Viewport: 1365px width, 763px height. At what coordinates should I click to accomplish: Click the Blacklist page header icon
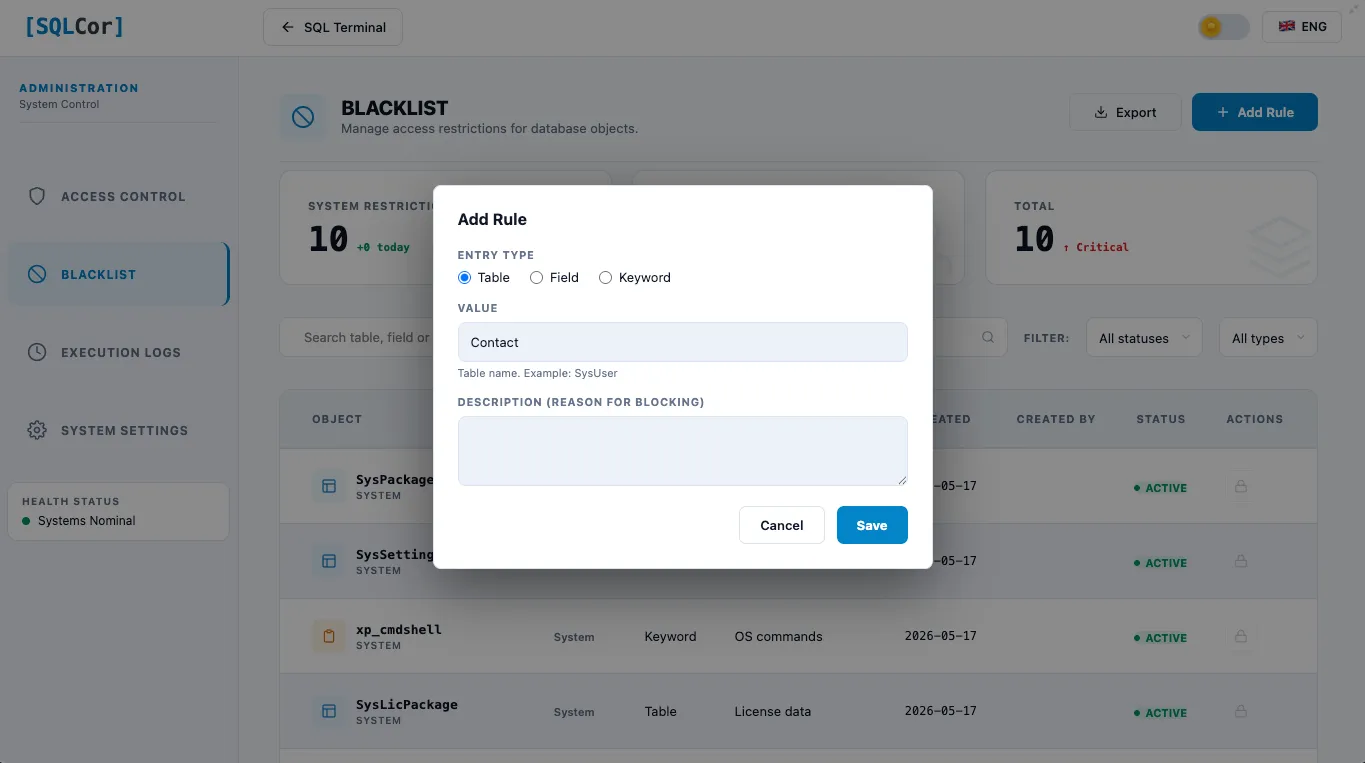coord(302,118)
